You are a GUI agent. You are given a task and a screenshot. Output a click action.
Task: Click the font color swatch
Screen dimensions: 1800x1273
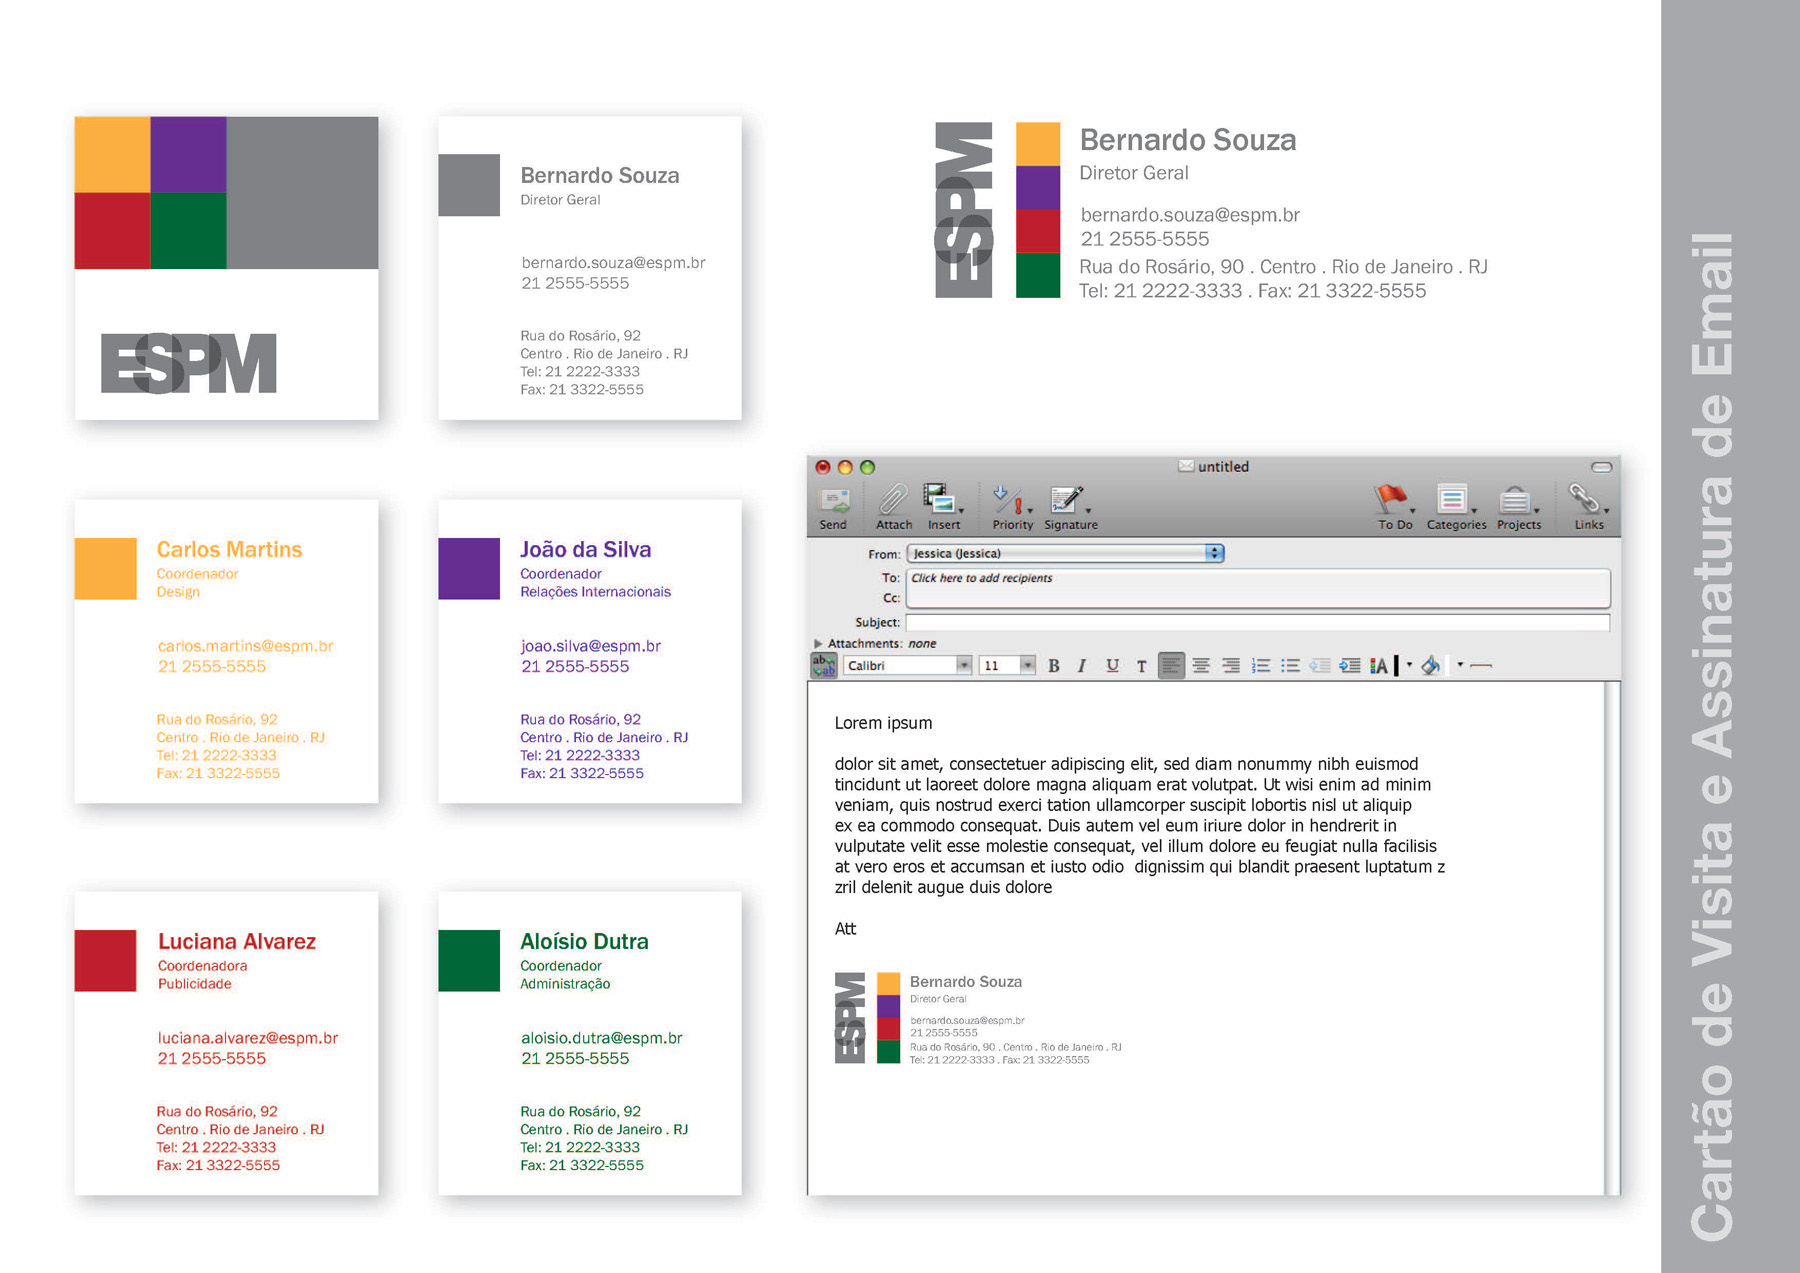[x=1396, y=666]
